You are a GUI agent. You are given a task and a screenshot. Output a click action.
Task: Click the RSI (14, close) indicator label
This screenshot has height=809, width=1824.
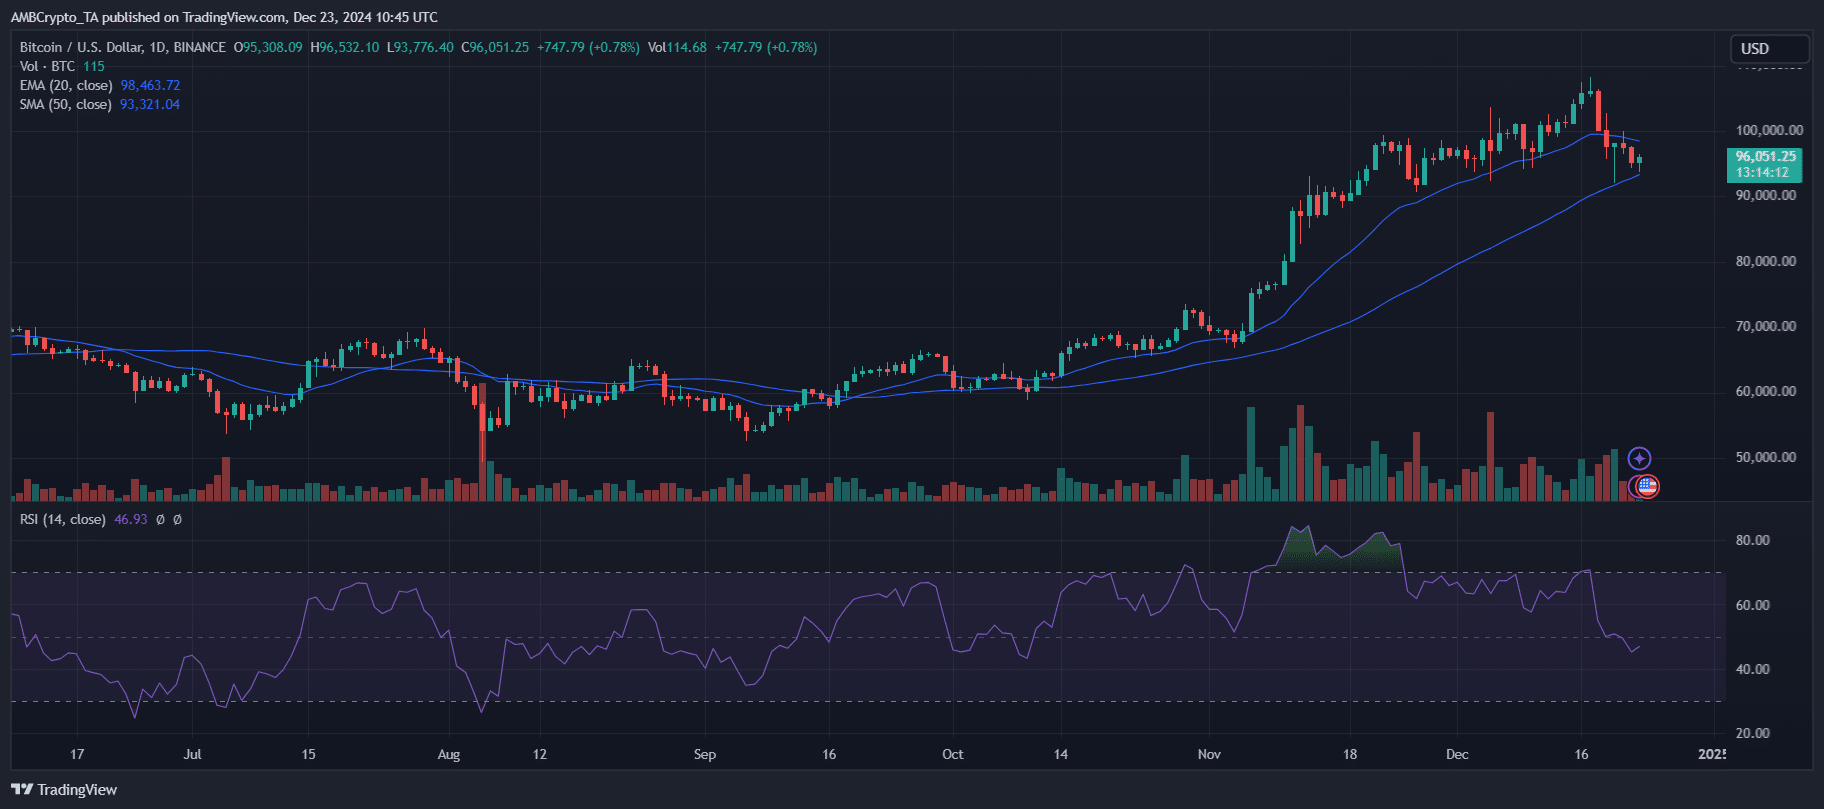tap(63, 520)
